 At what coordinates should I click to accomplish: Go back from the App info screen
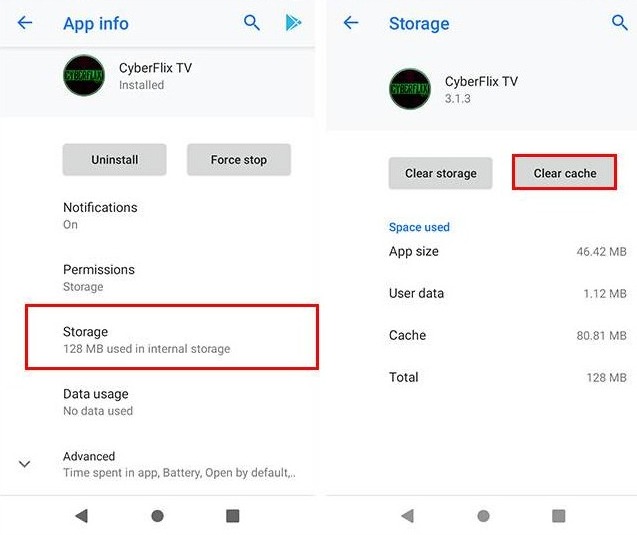tap(25, 23)
